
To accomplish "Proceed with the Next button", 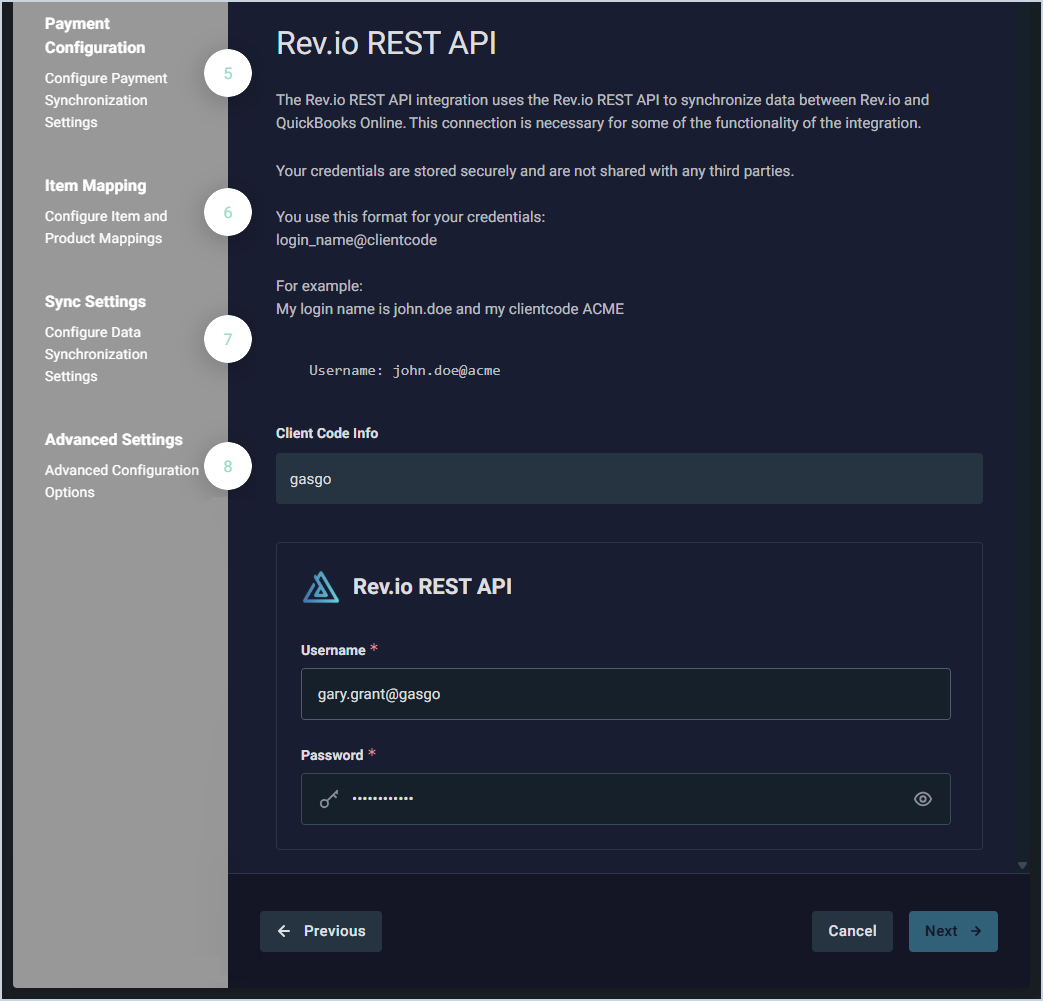I will [953, 931].
